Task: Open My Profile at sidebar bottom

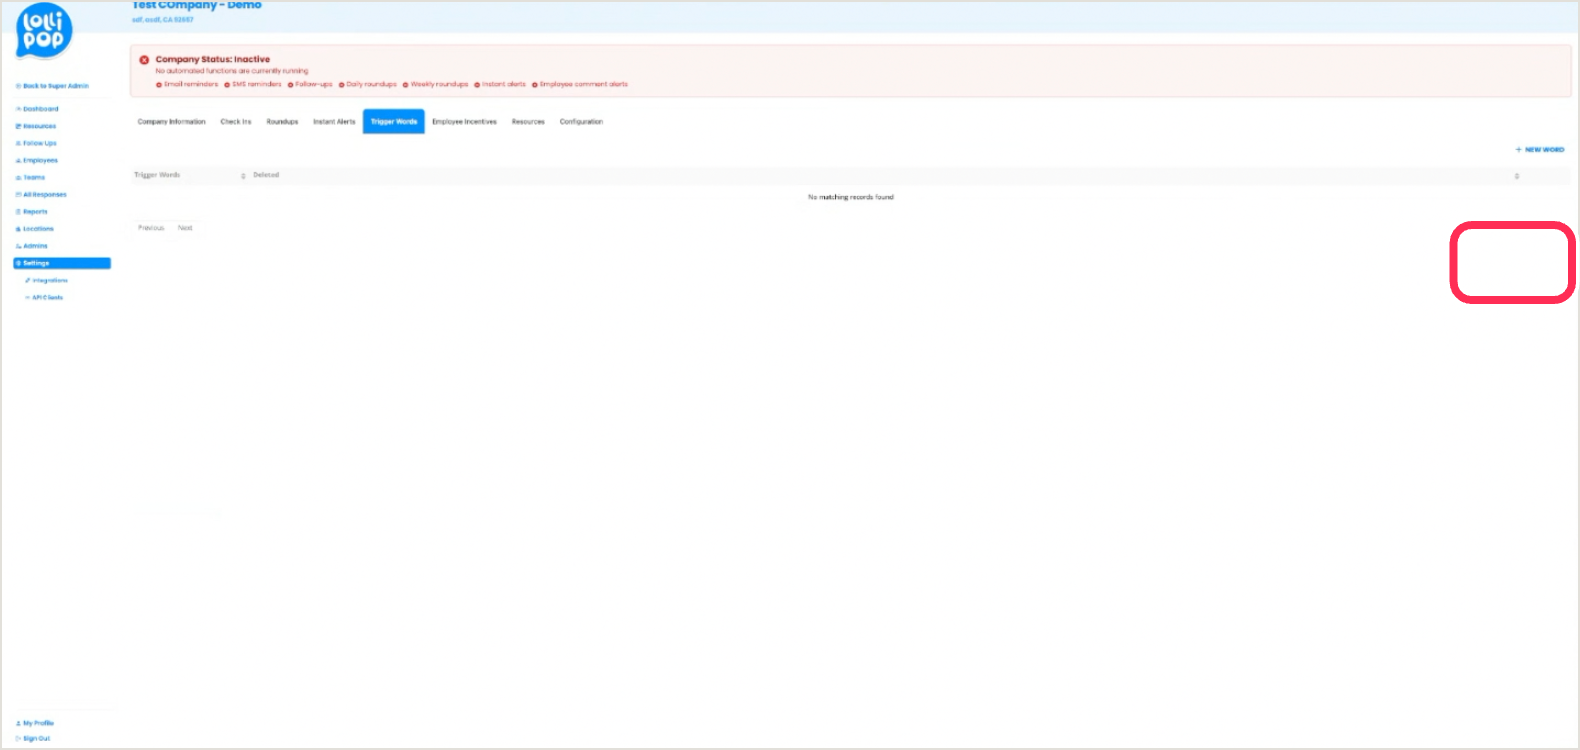Action: [x=35, y=722]
